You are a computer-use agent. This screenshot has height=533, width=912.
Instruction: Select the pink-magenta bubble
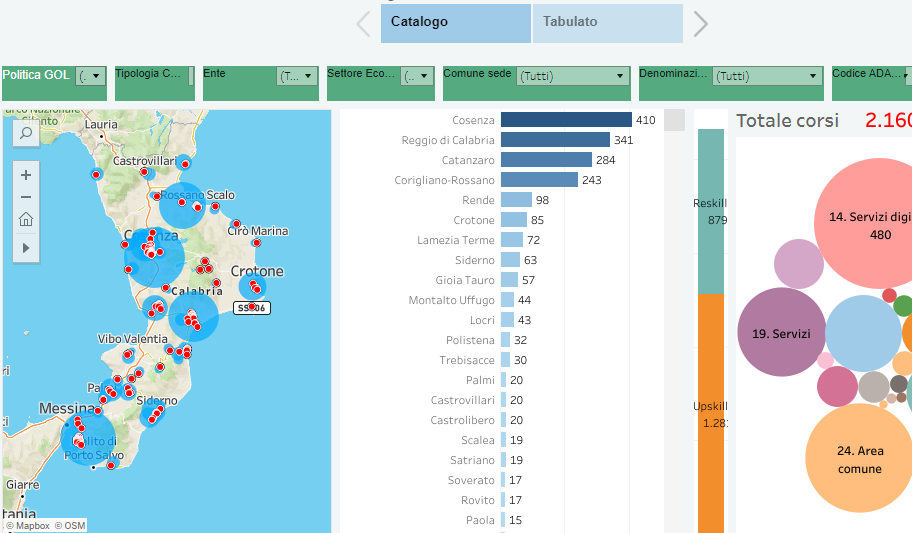pyautogui.click(x=837, y=386)
